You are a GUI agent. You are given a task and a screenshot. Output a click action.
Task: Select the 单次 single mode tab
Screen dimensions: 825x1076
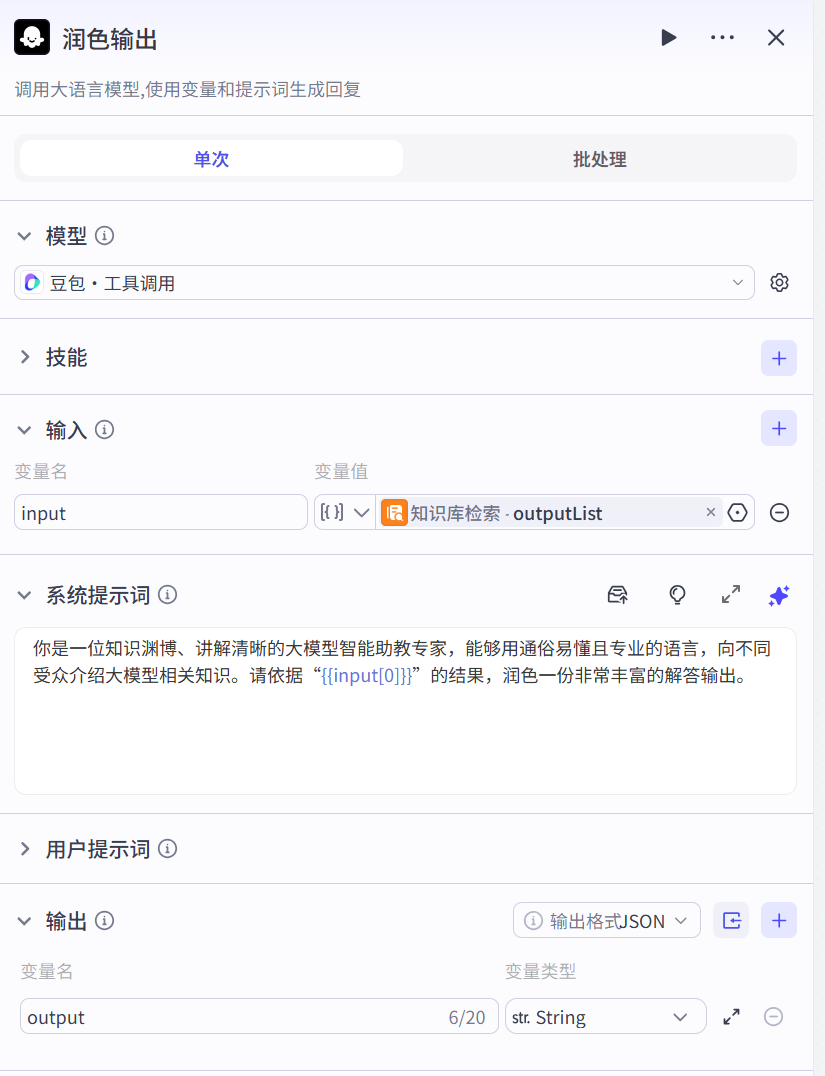tap(211, 159)
